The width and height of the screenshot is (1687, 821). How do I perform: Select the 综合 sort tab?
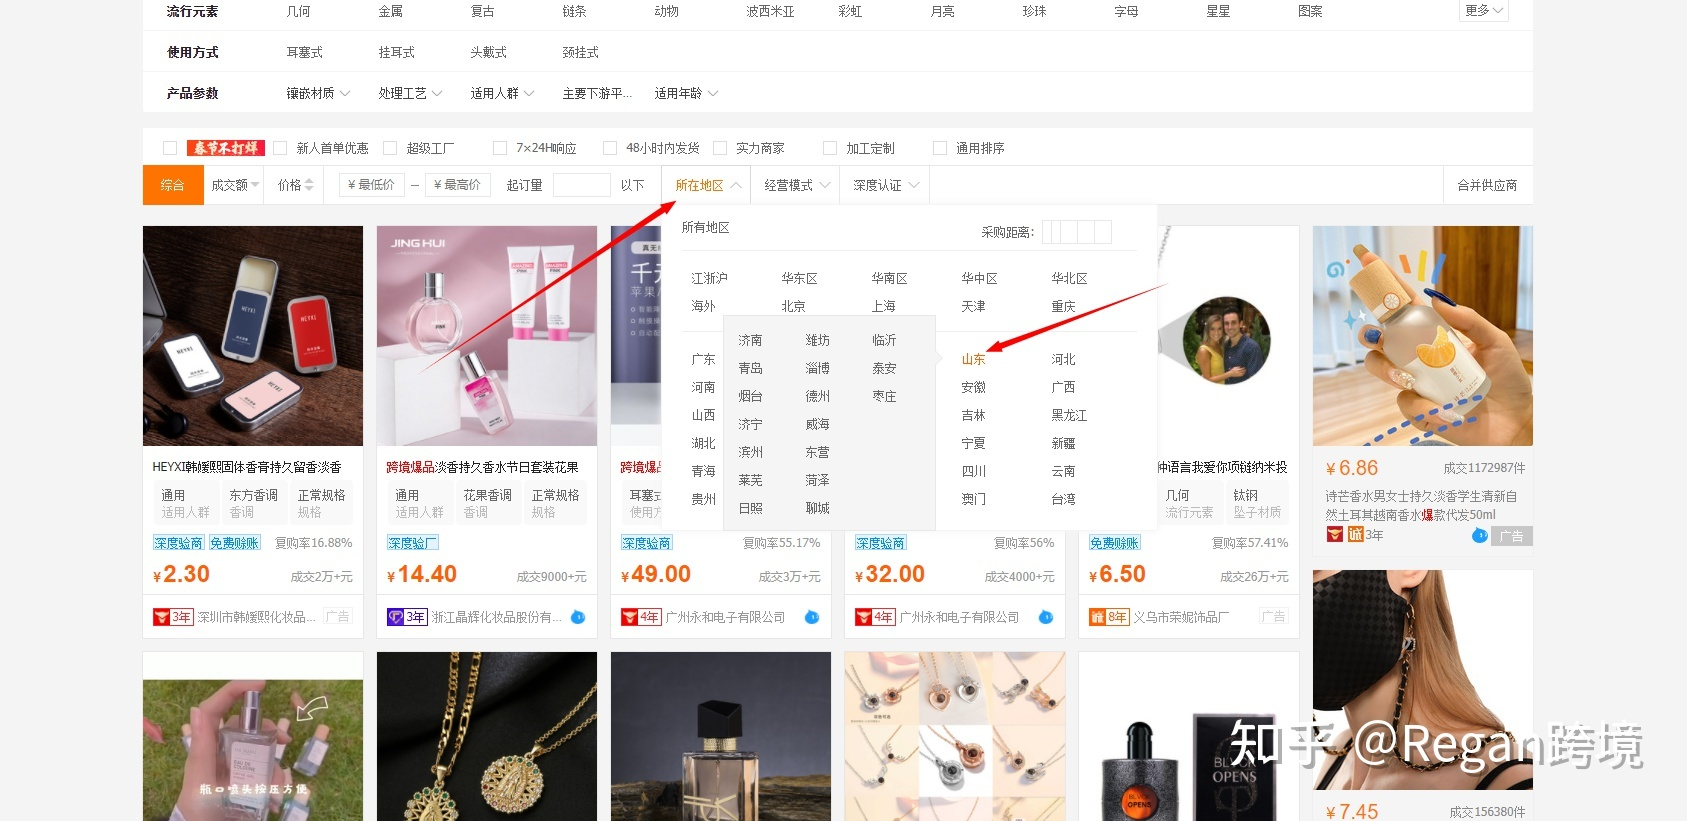tap(173, 185)
